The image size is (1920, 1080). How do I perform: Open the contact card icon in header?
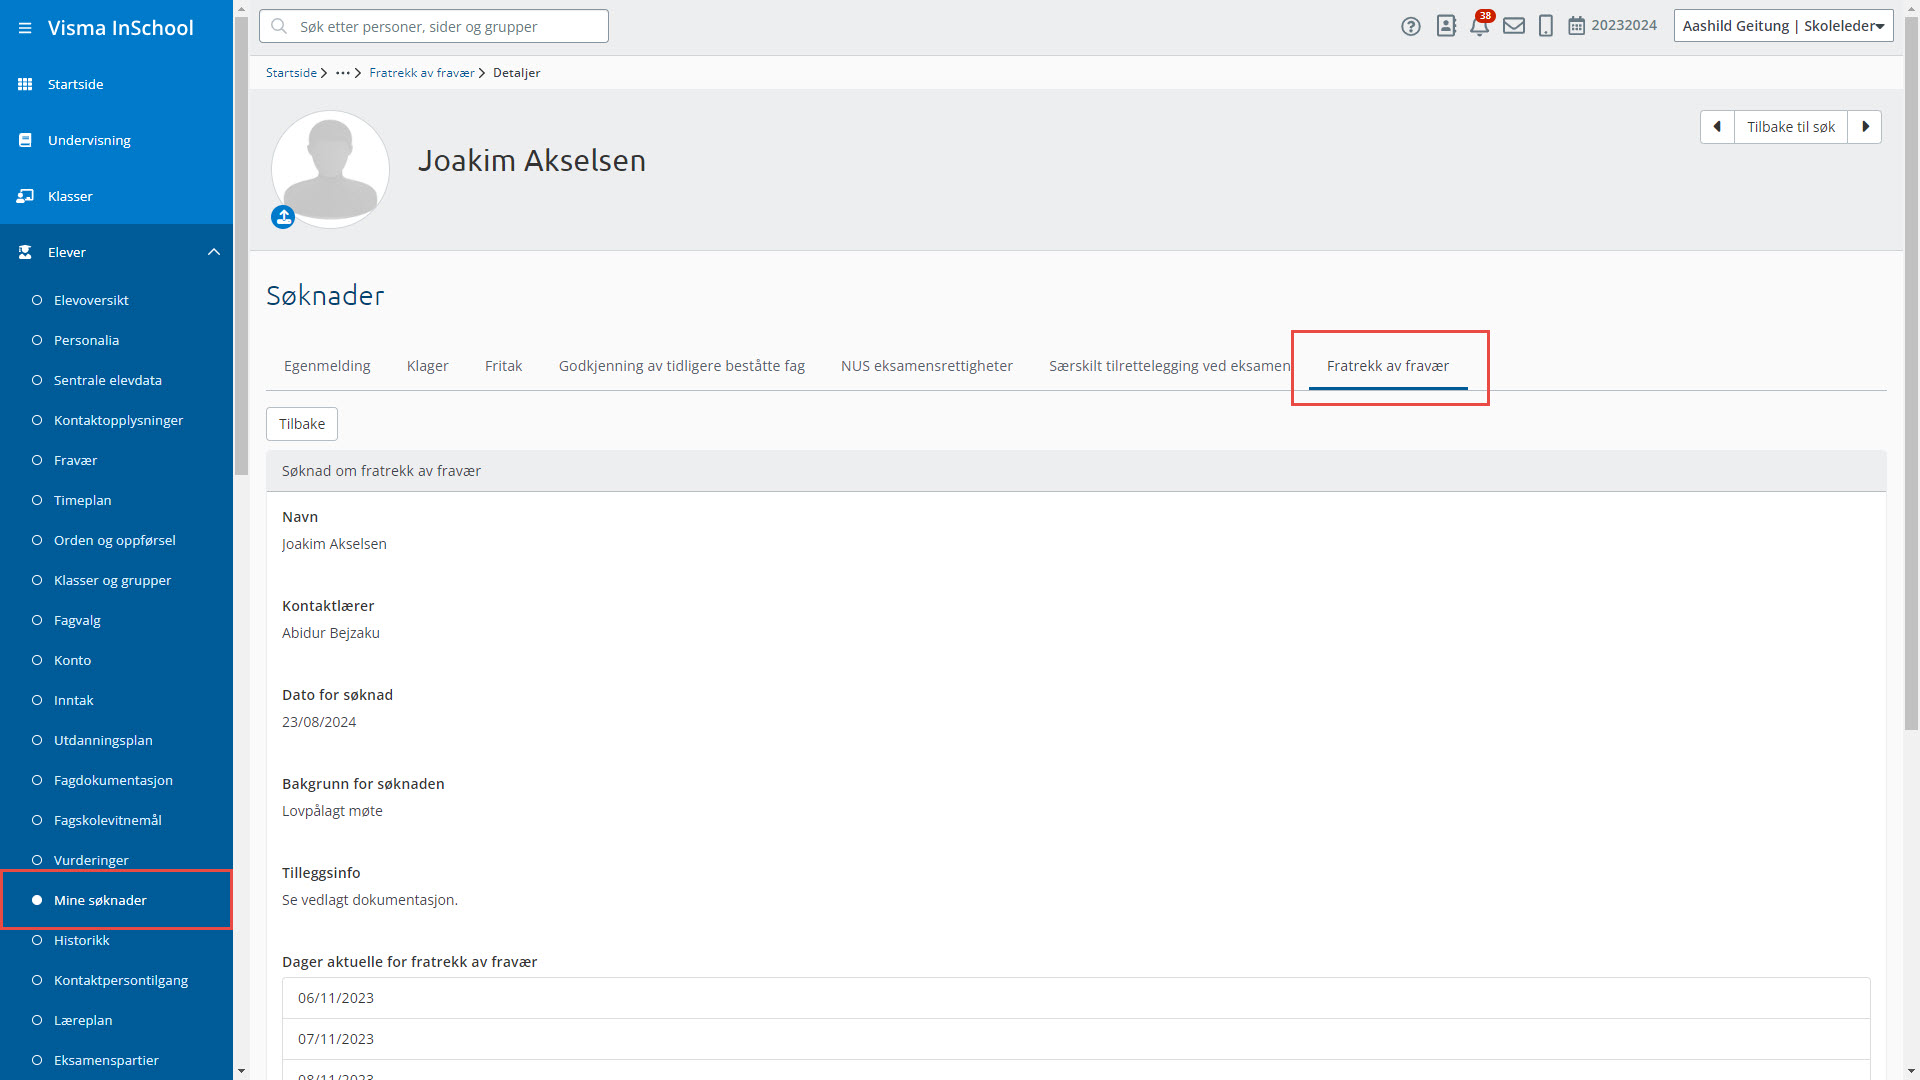click(x=1446, y=27)
